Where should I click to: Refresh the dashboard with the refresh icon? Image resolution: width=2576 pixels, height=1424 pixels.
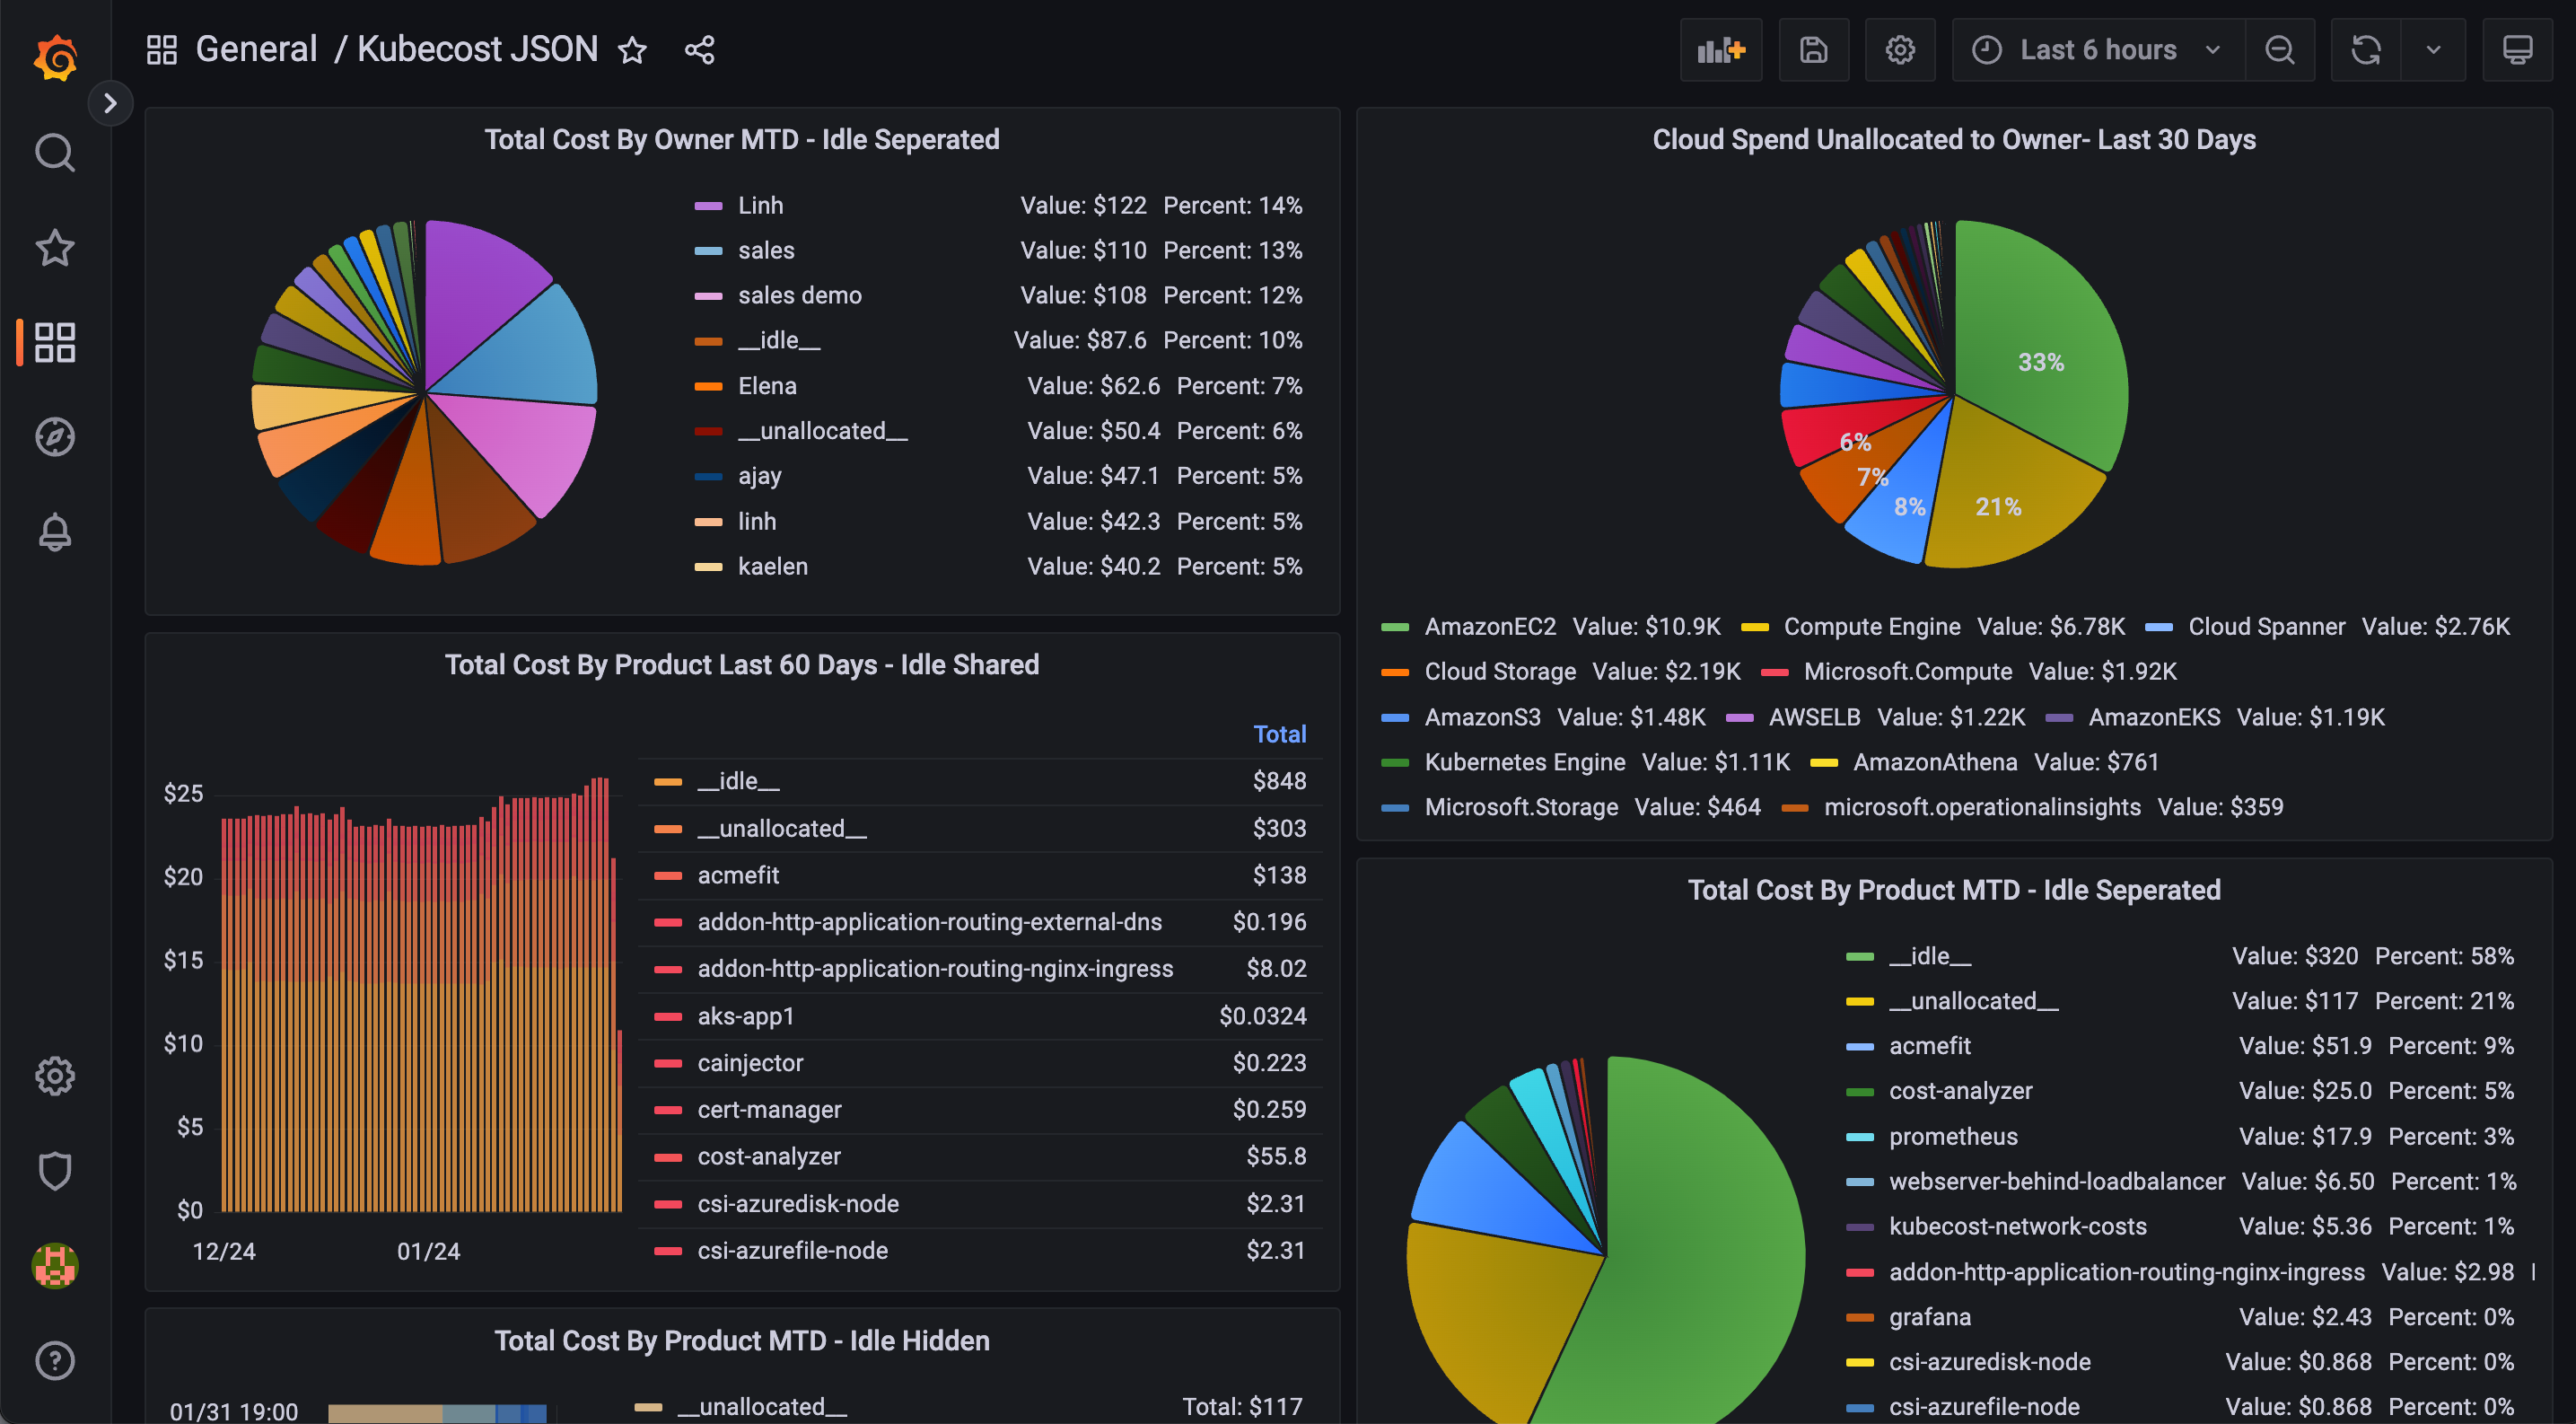[x=2367, y=49]
